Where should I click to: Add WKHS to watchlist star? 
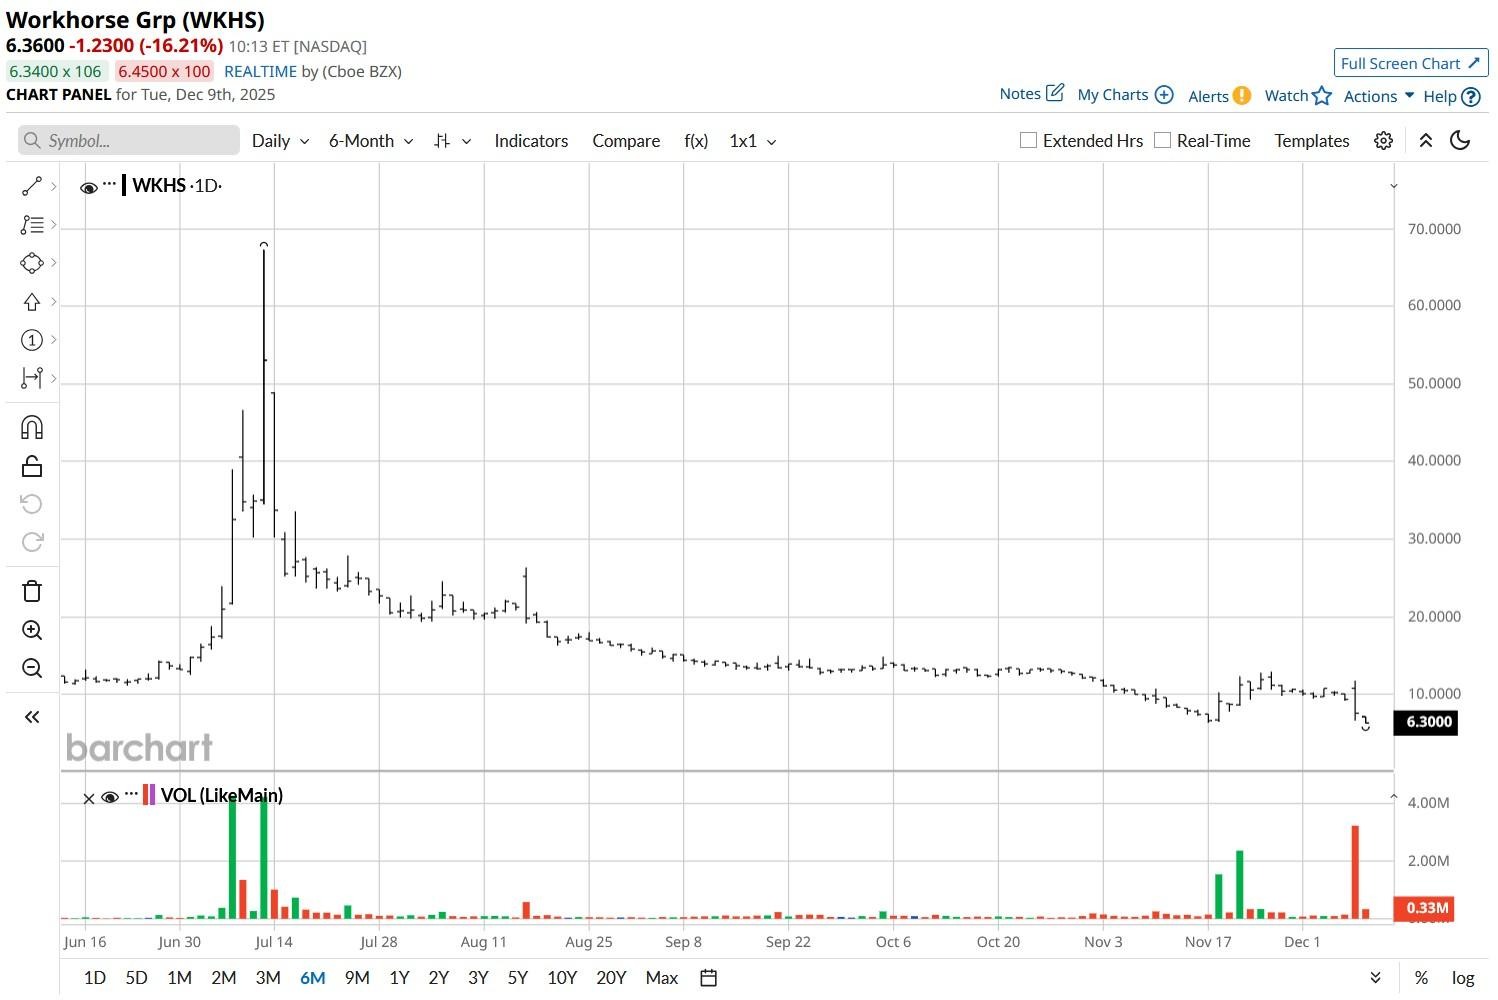(1322, 96)
